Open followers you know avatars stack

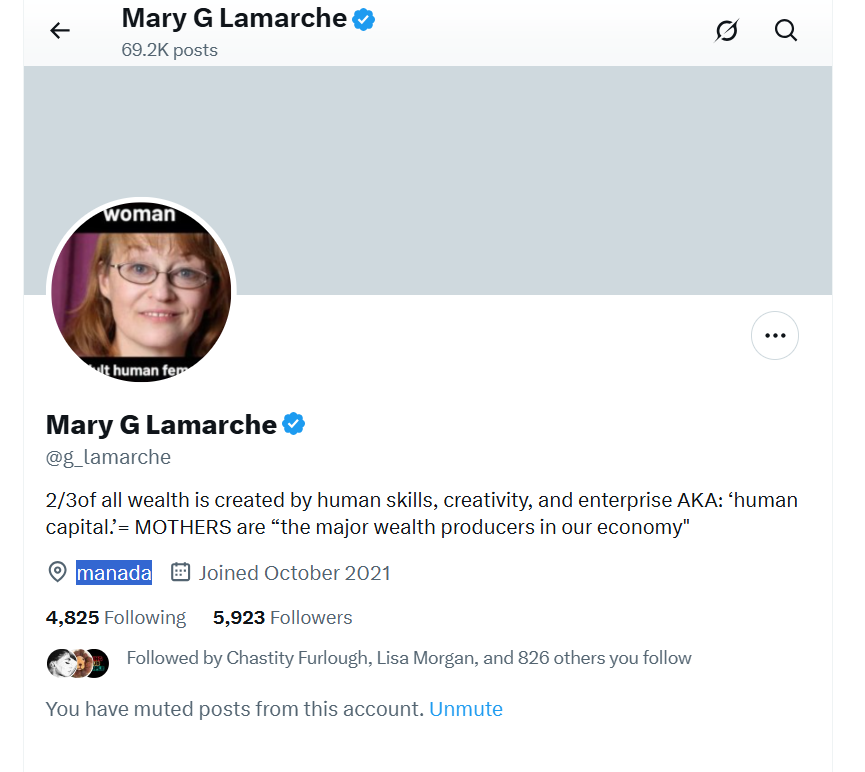click(x=78, y=663)
